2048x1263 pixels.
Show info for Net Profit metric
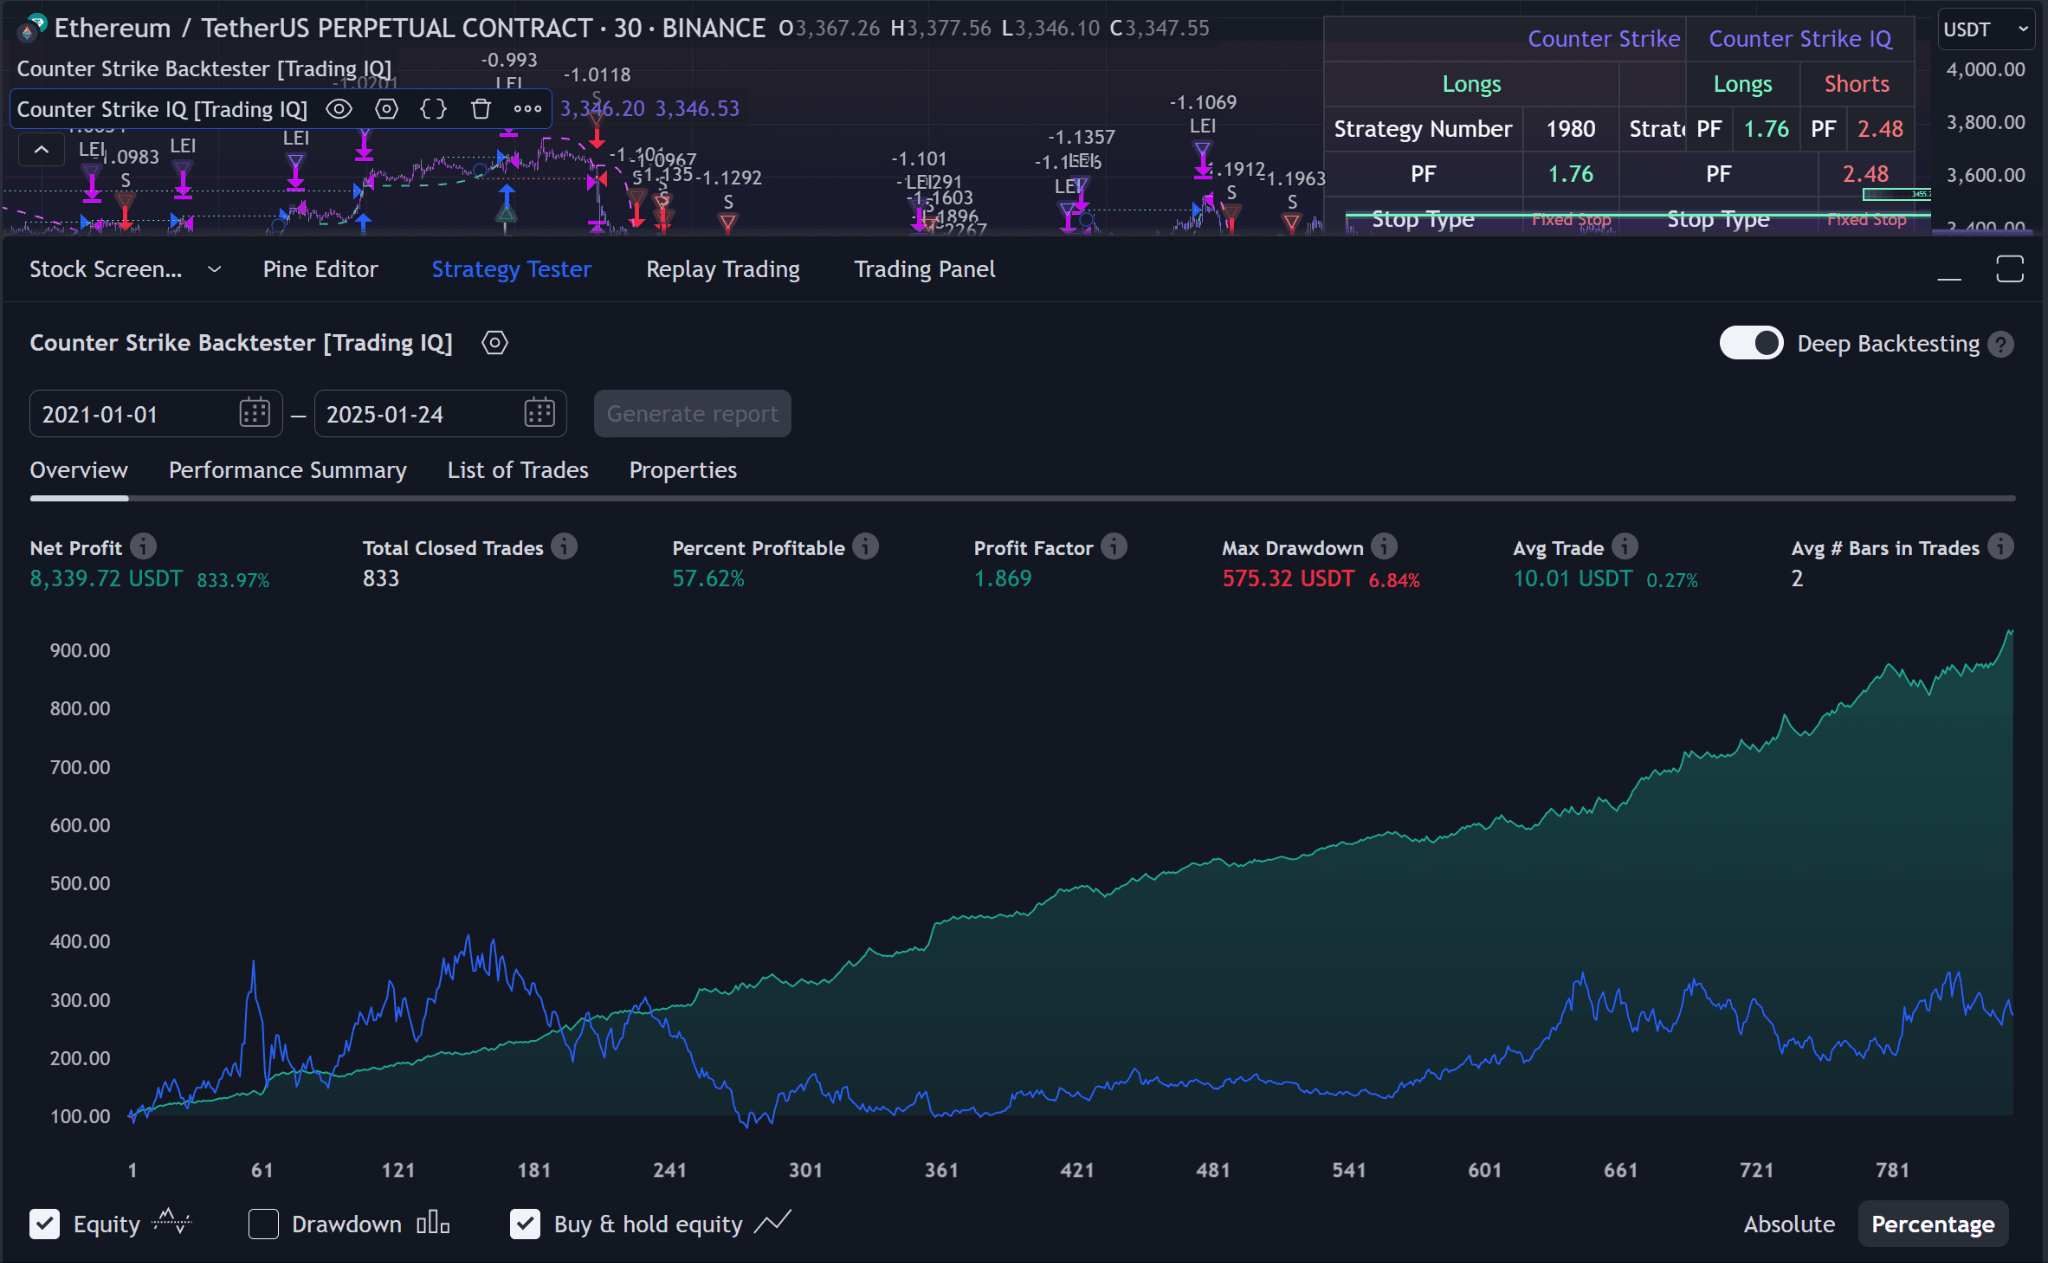(x=144, y=546)
